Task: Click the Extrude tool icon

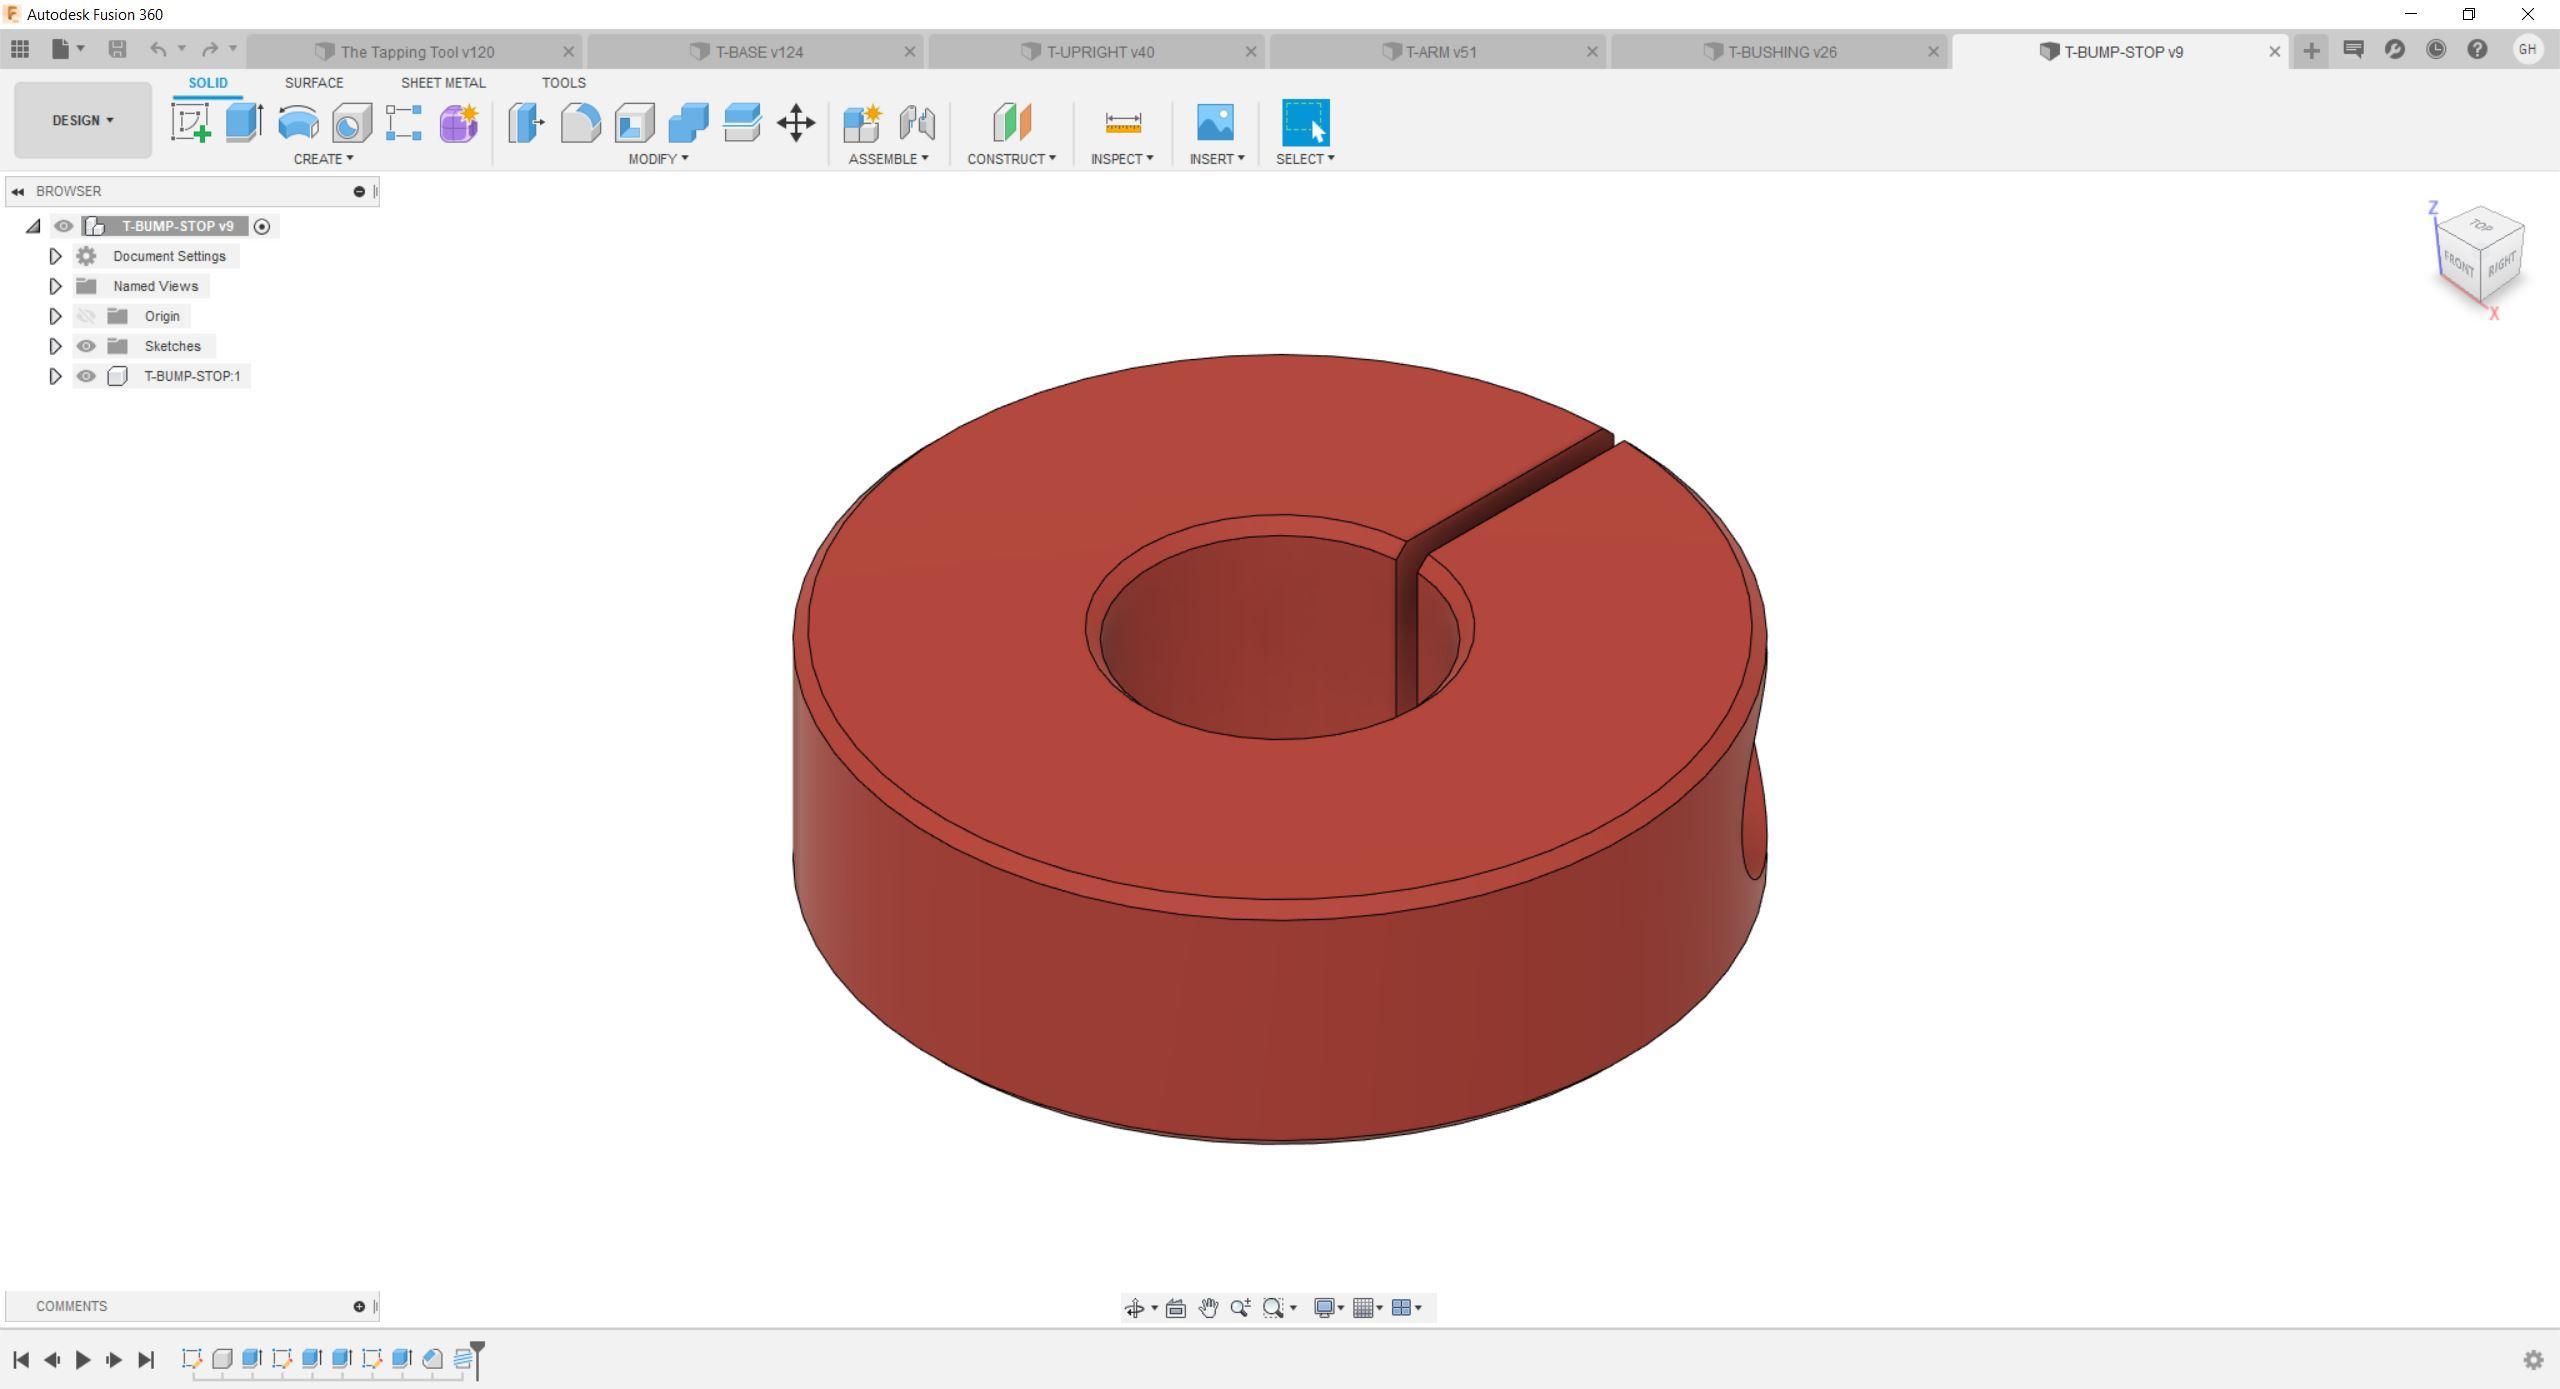Action: [x=244, y=122]
